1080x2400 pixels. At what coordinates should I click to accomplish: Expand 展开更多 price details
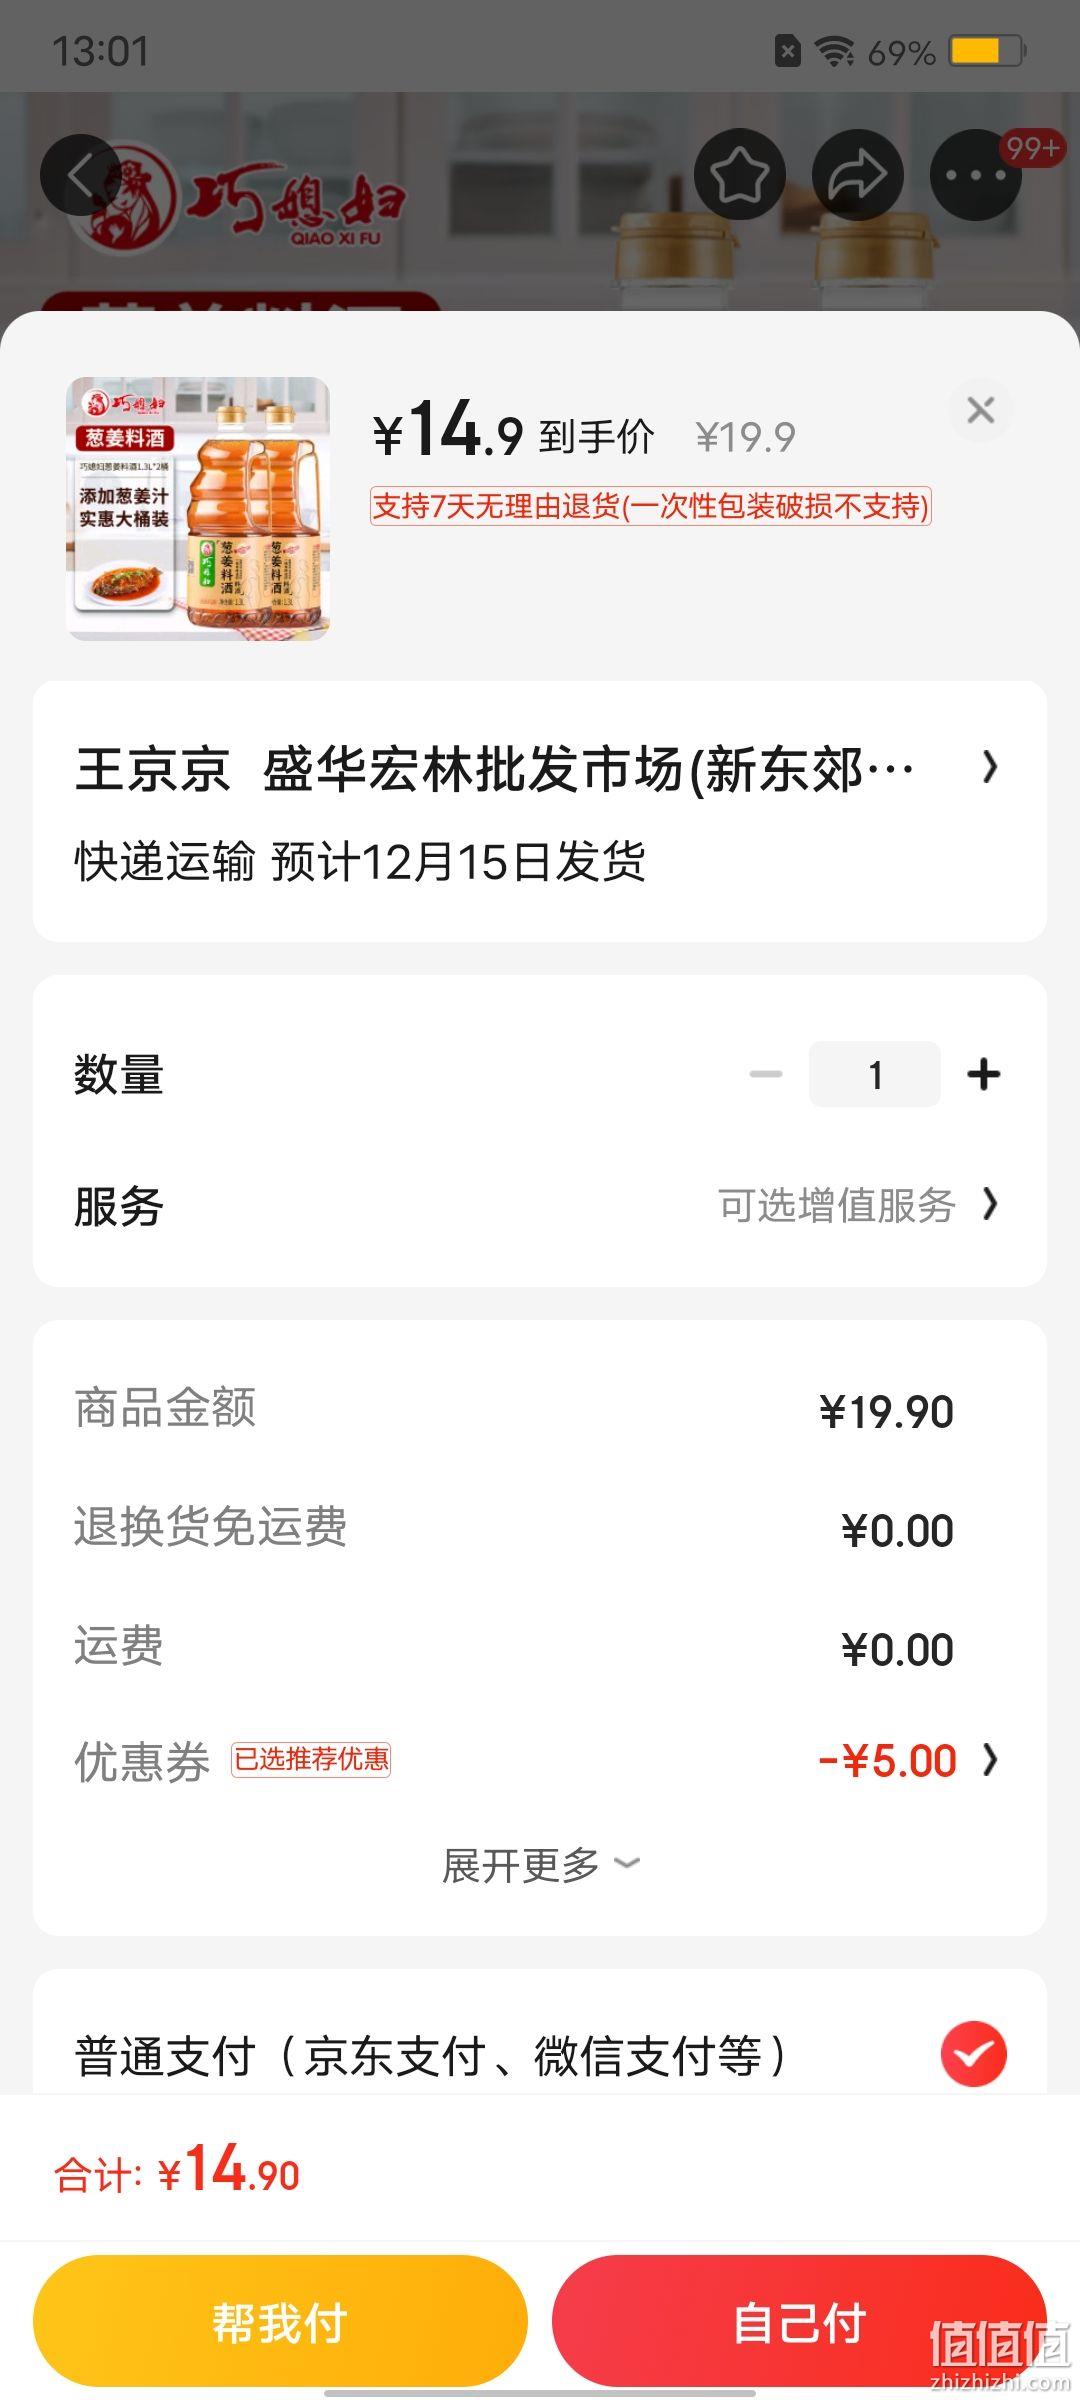(x=540, y=1864)
